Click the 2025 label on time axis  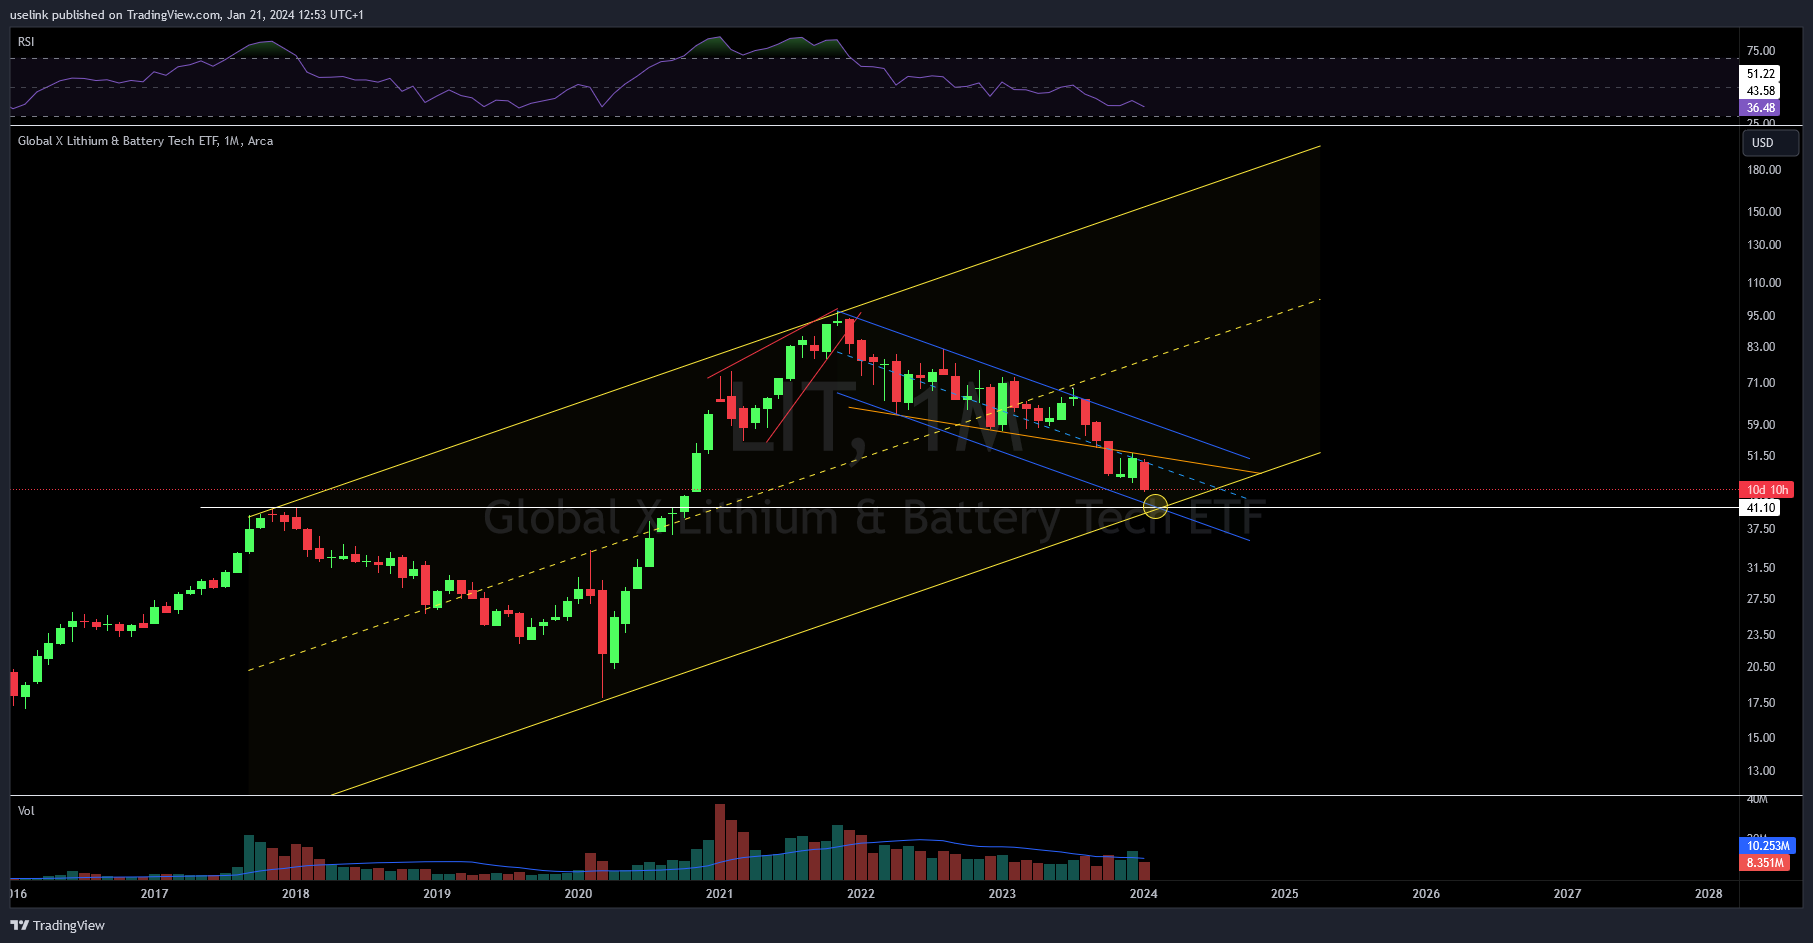(x=1284, y=894)
